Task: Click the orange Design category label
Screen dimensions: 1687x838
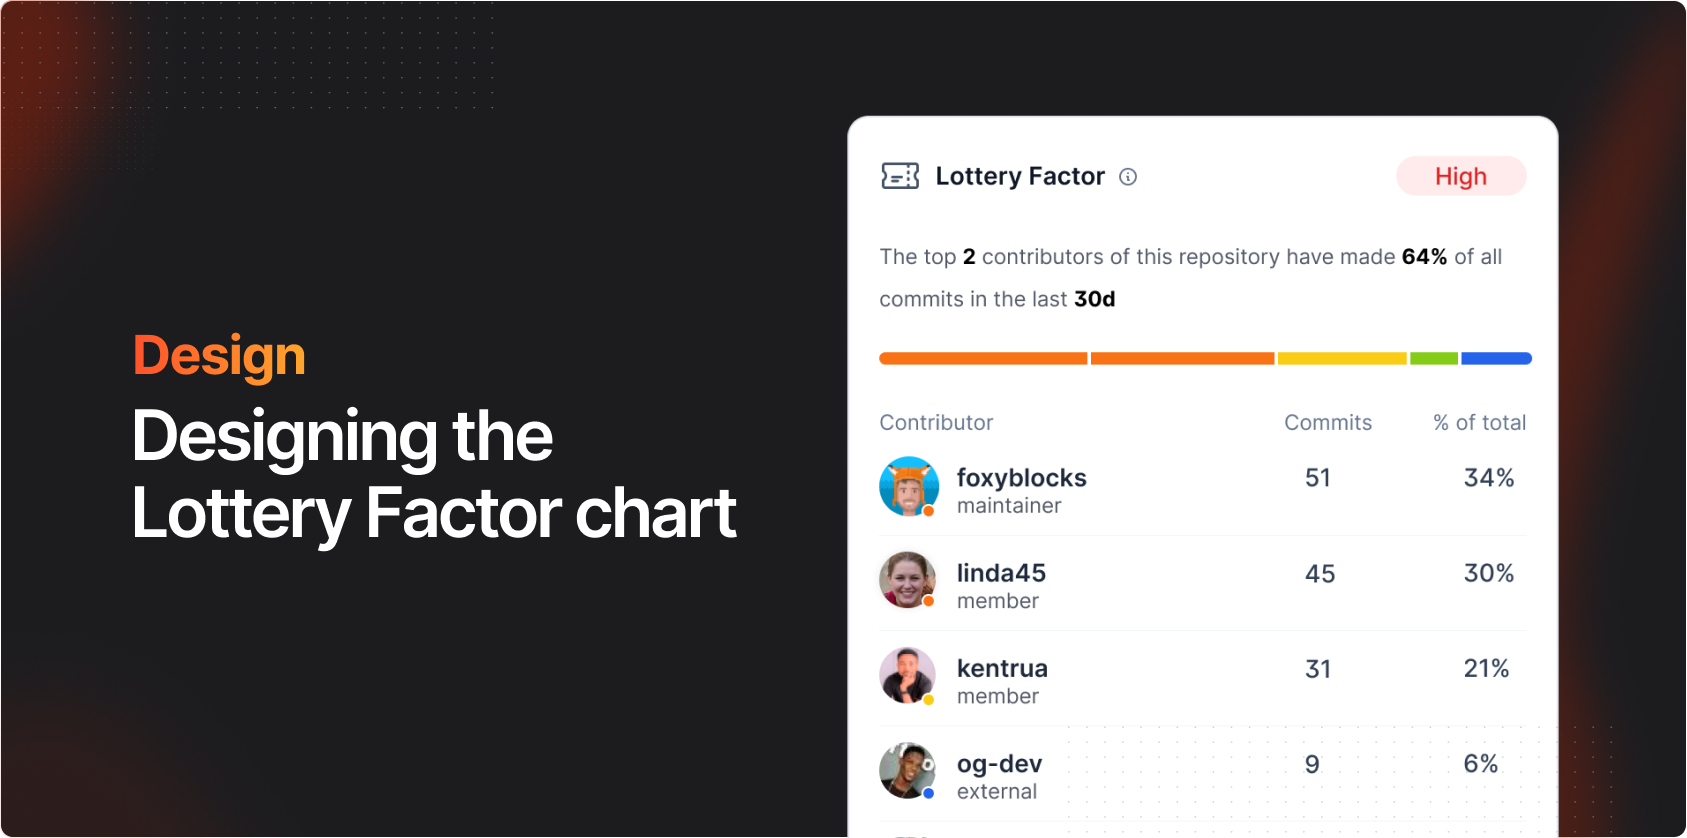Action: pyautogui.click(x=219, y=355)
